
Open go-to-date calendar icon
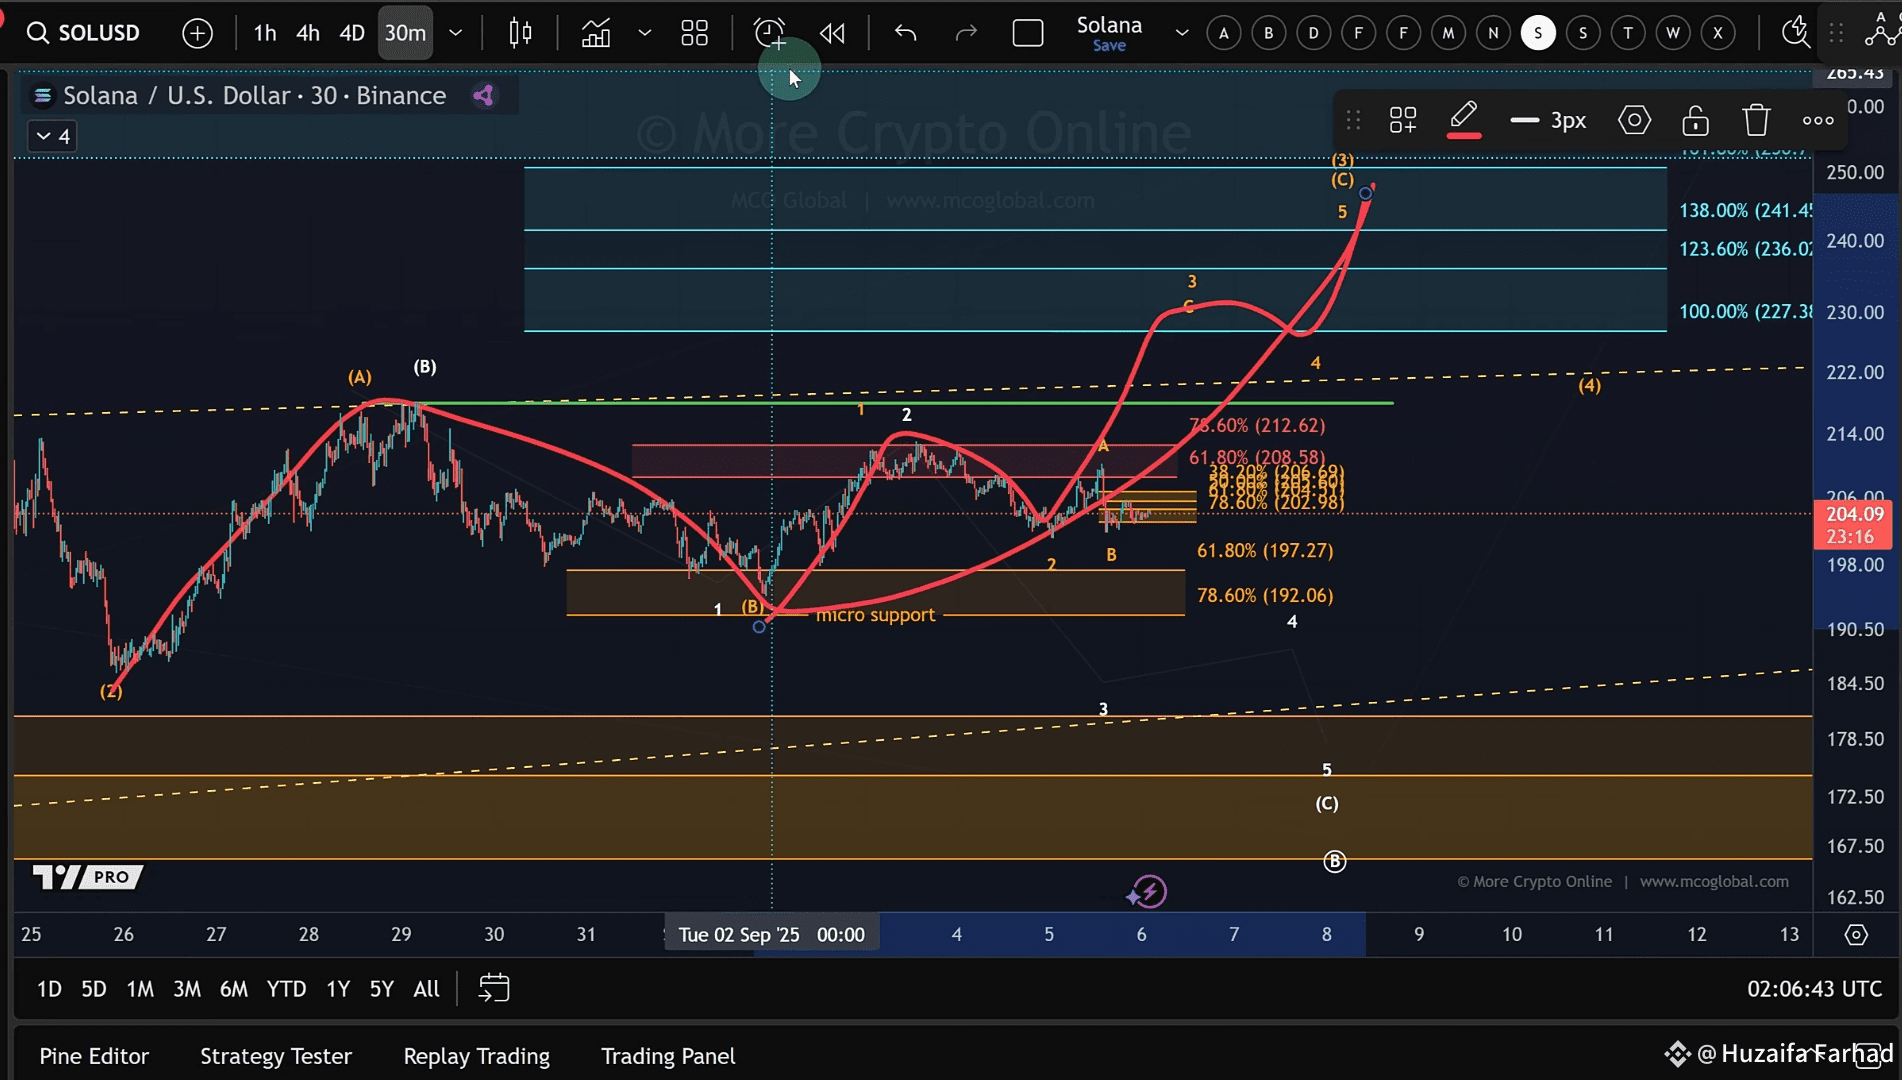point(494,988)
